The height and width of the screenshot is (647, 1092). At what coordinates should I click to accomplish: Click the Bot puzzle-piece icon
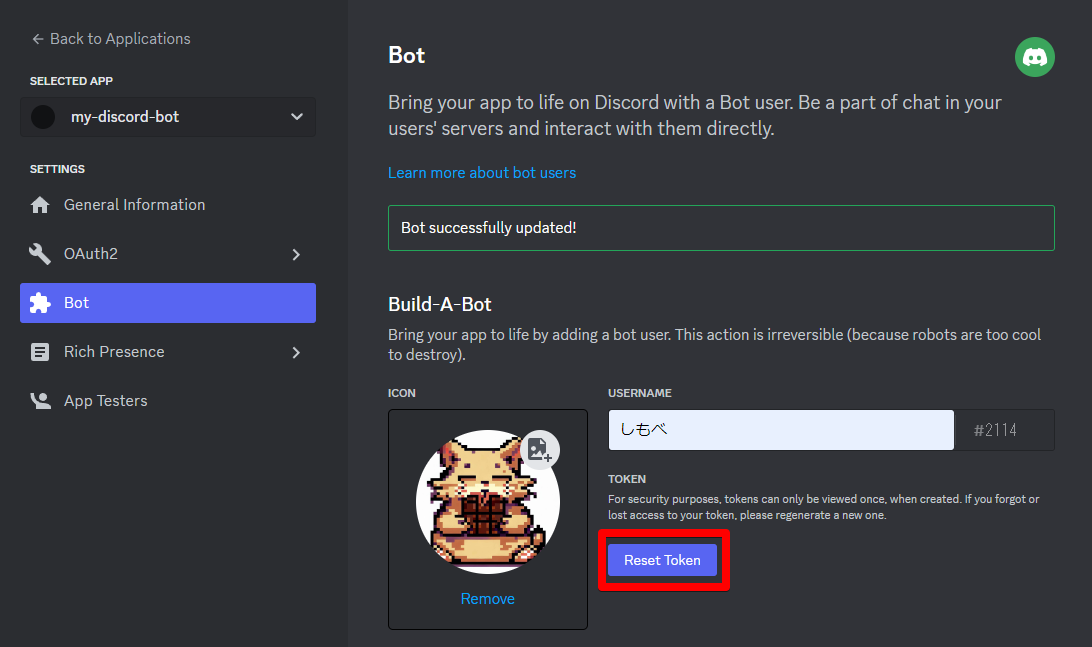(40, 302)
